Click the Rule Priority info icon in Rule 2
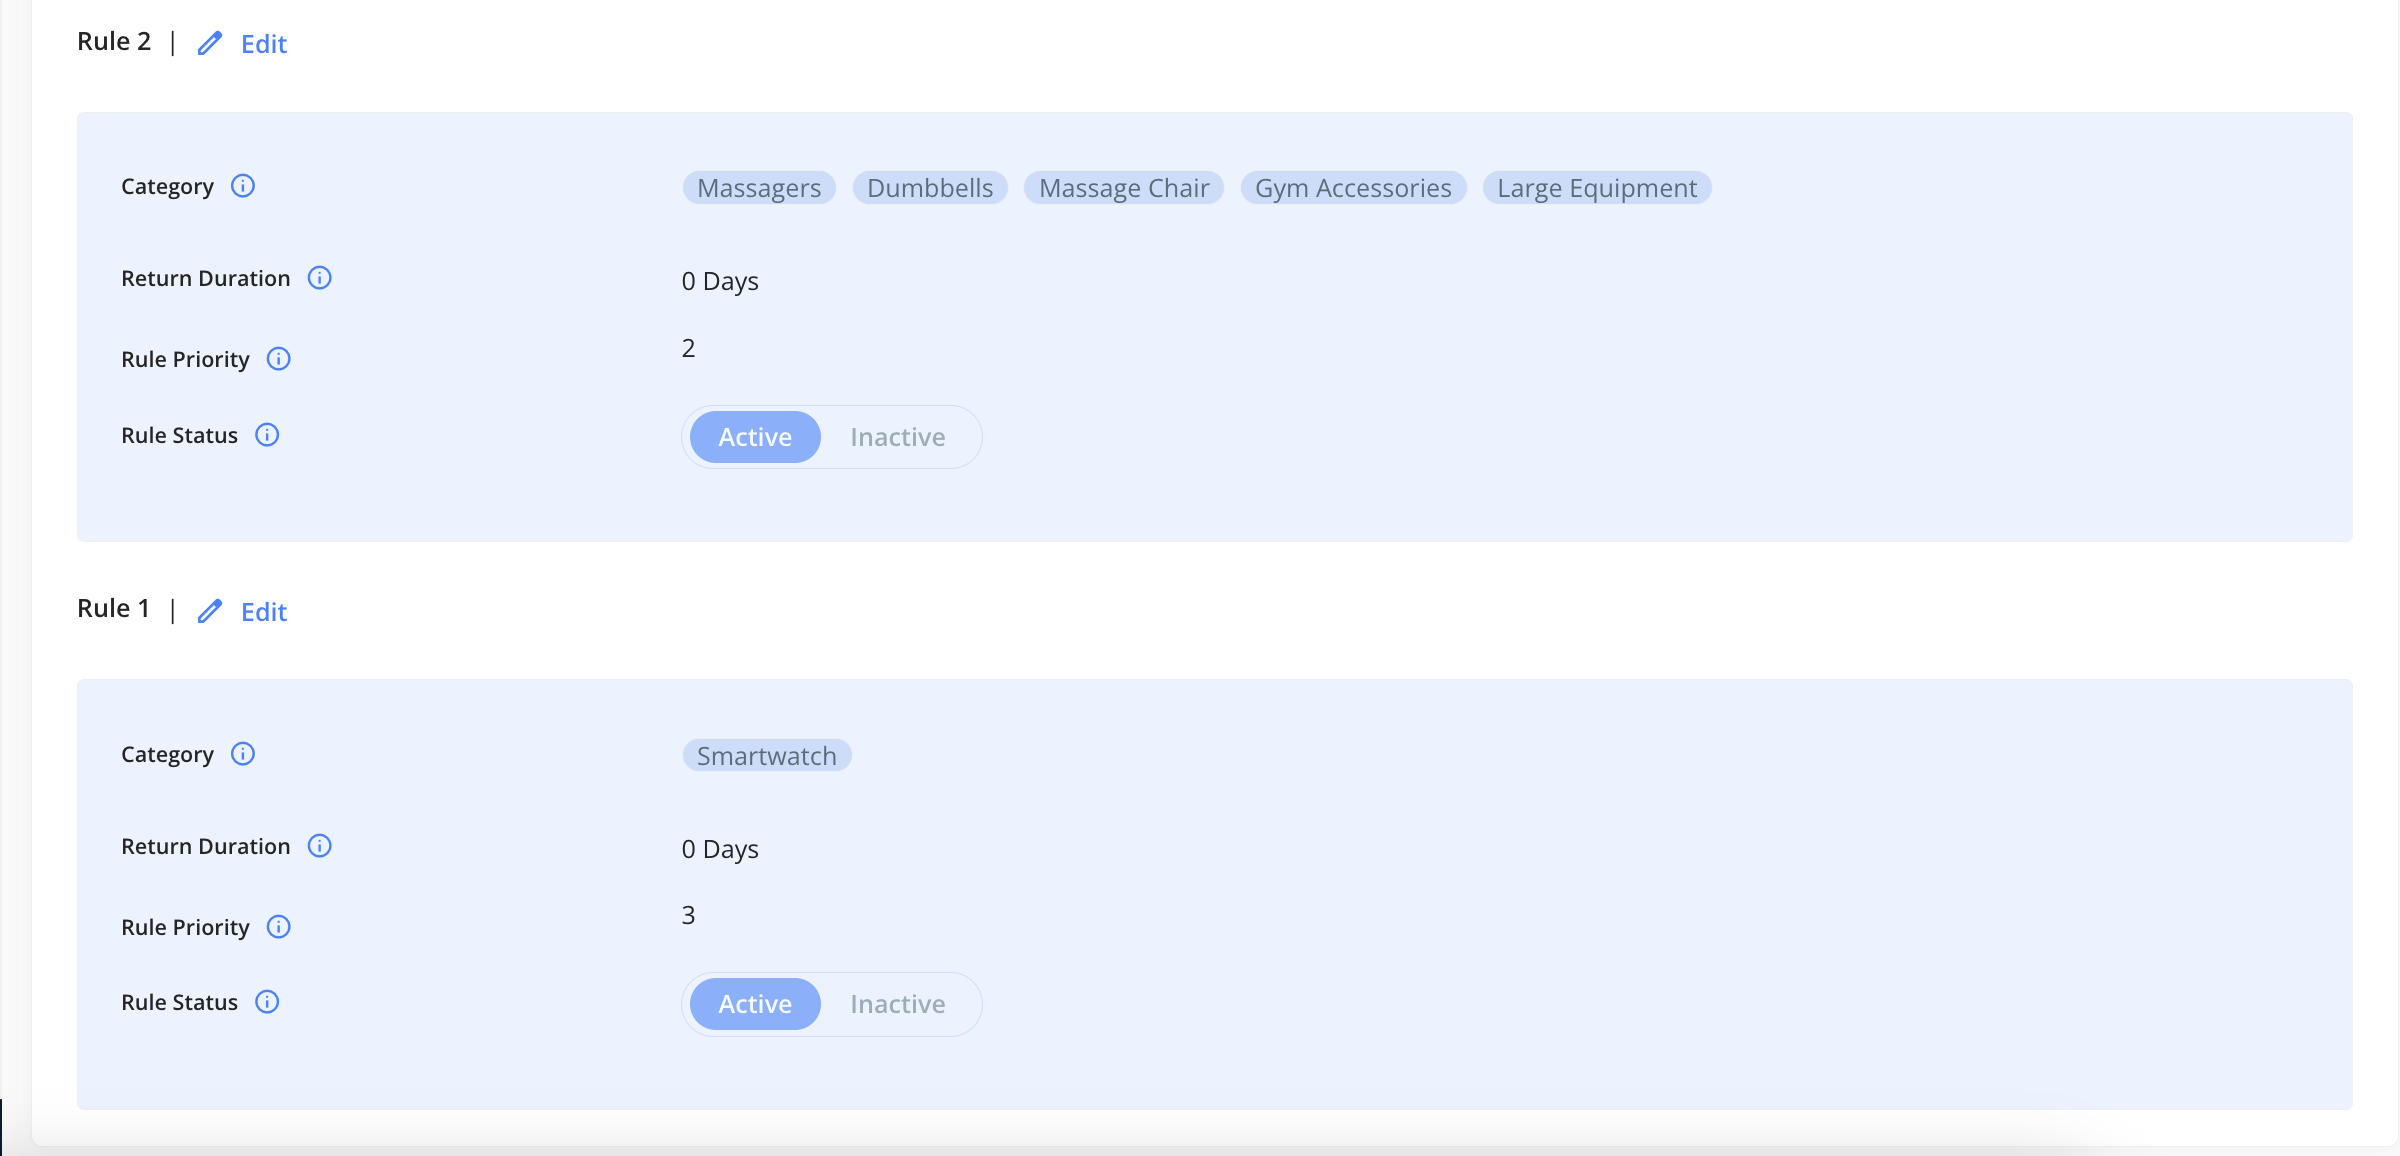The height and width of the screenshot is (1156, 2400). [278, 359]
